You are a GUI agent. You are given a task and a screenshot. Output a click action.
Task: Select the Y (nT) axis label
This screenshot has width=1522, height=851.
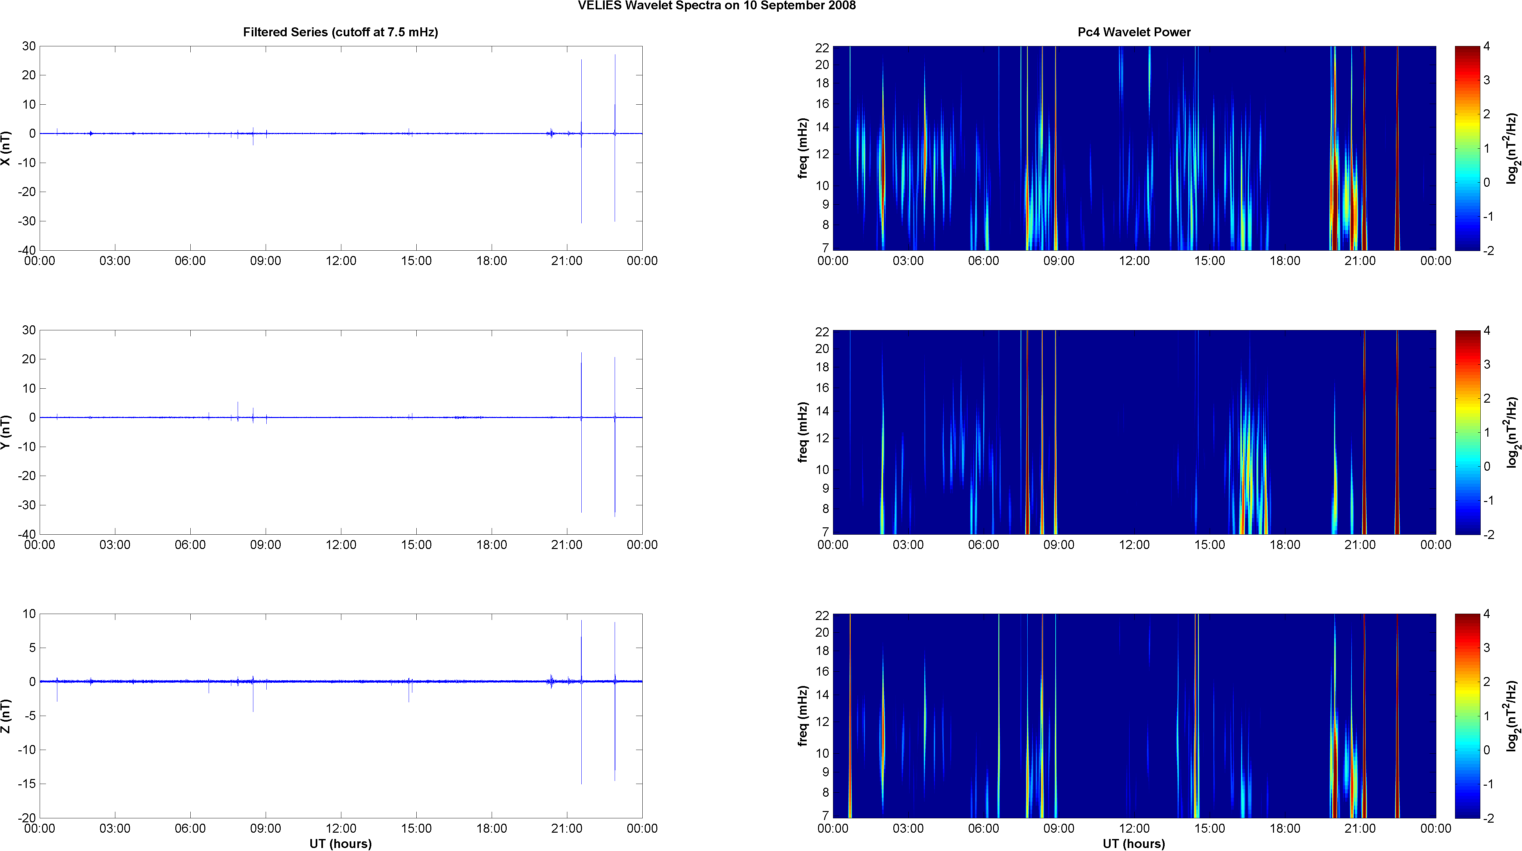(x=6, y=432)
